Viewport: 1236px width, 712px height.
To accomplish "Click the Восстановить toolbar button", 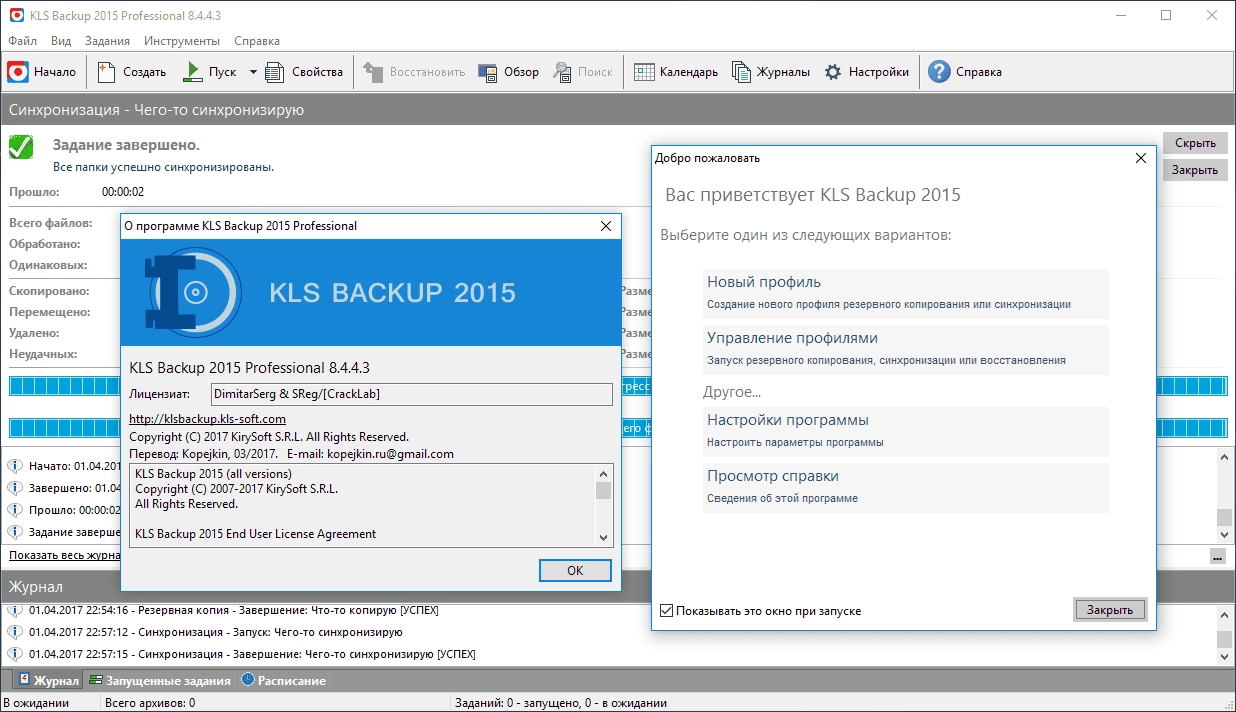I will point(415,72).
